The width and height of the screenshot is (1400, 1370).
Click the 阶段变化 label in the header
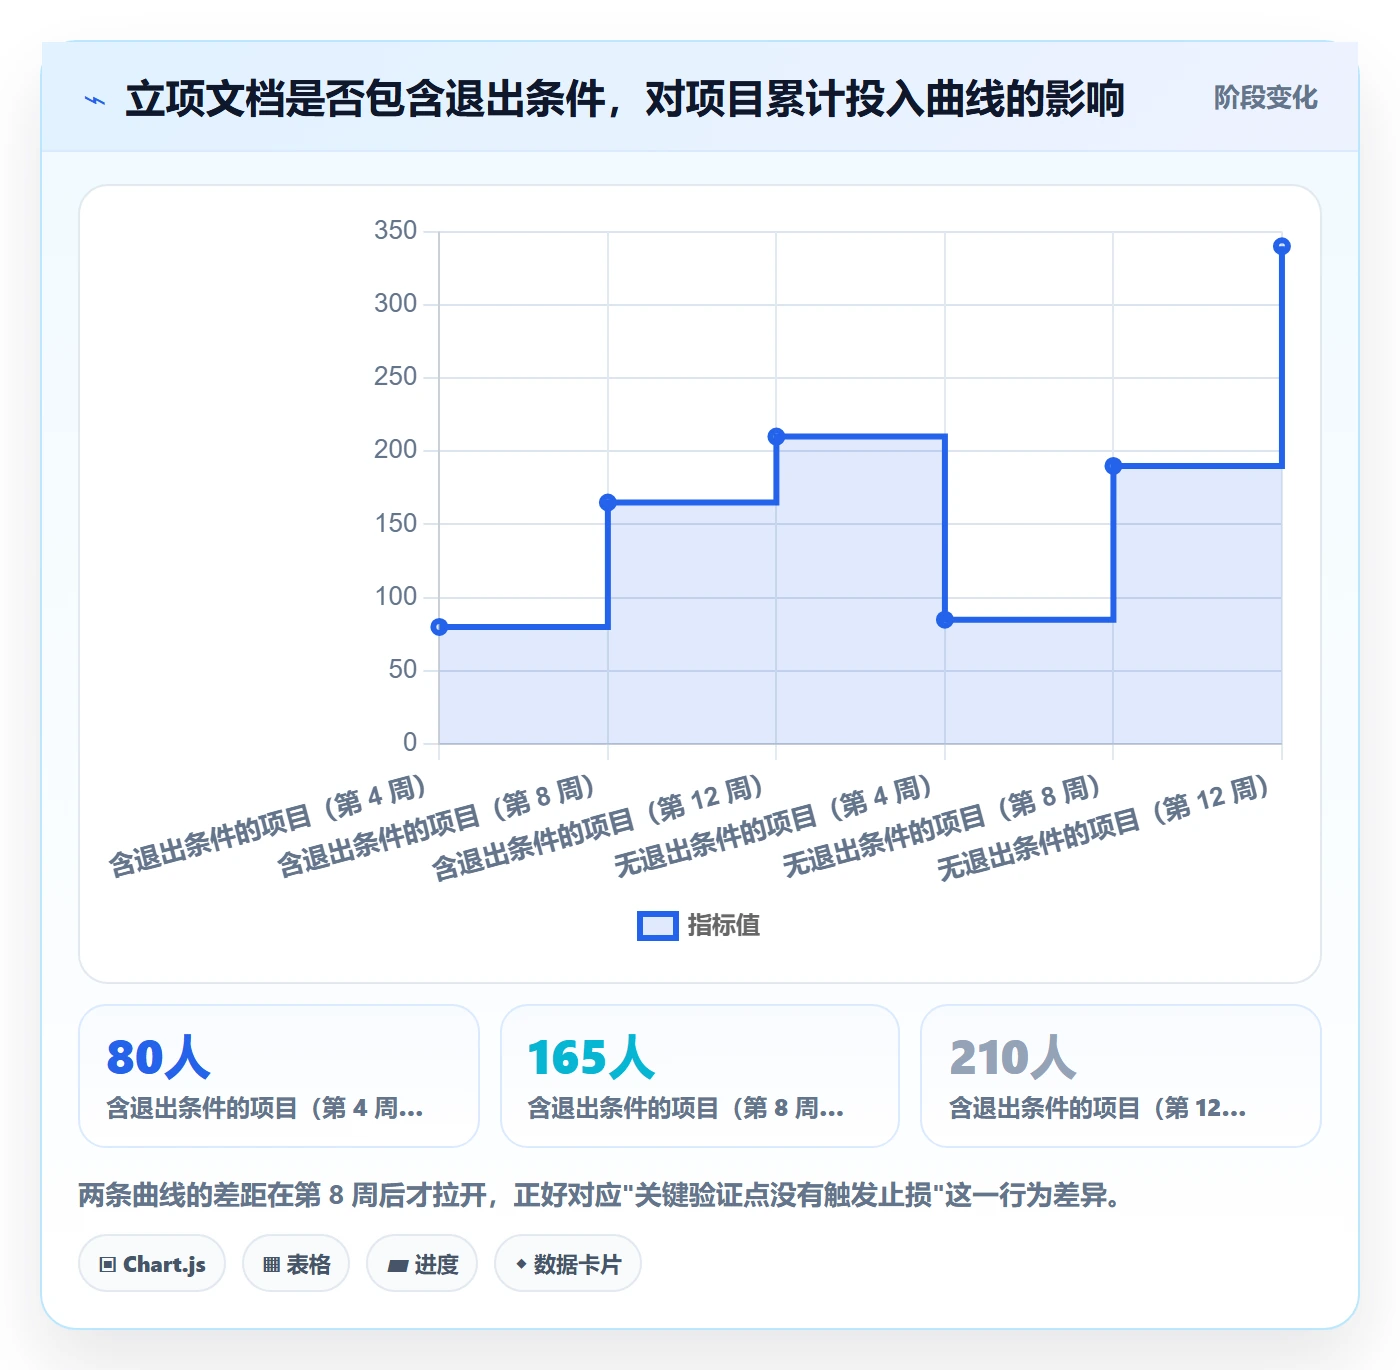1265,98
